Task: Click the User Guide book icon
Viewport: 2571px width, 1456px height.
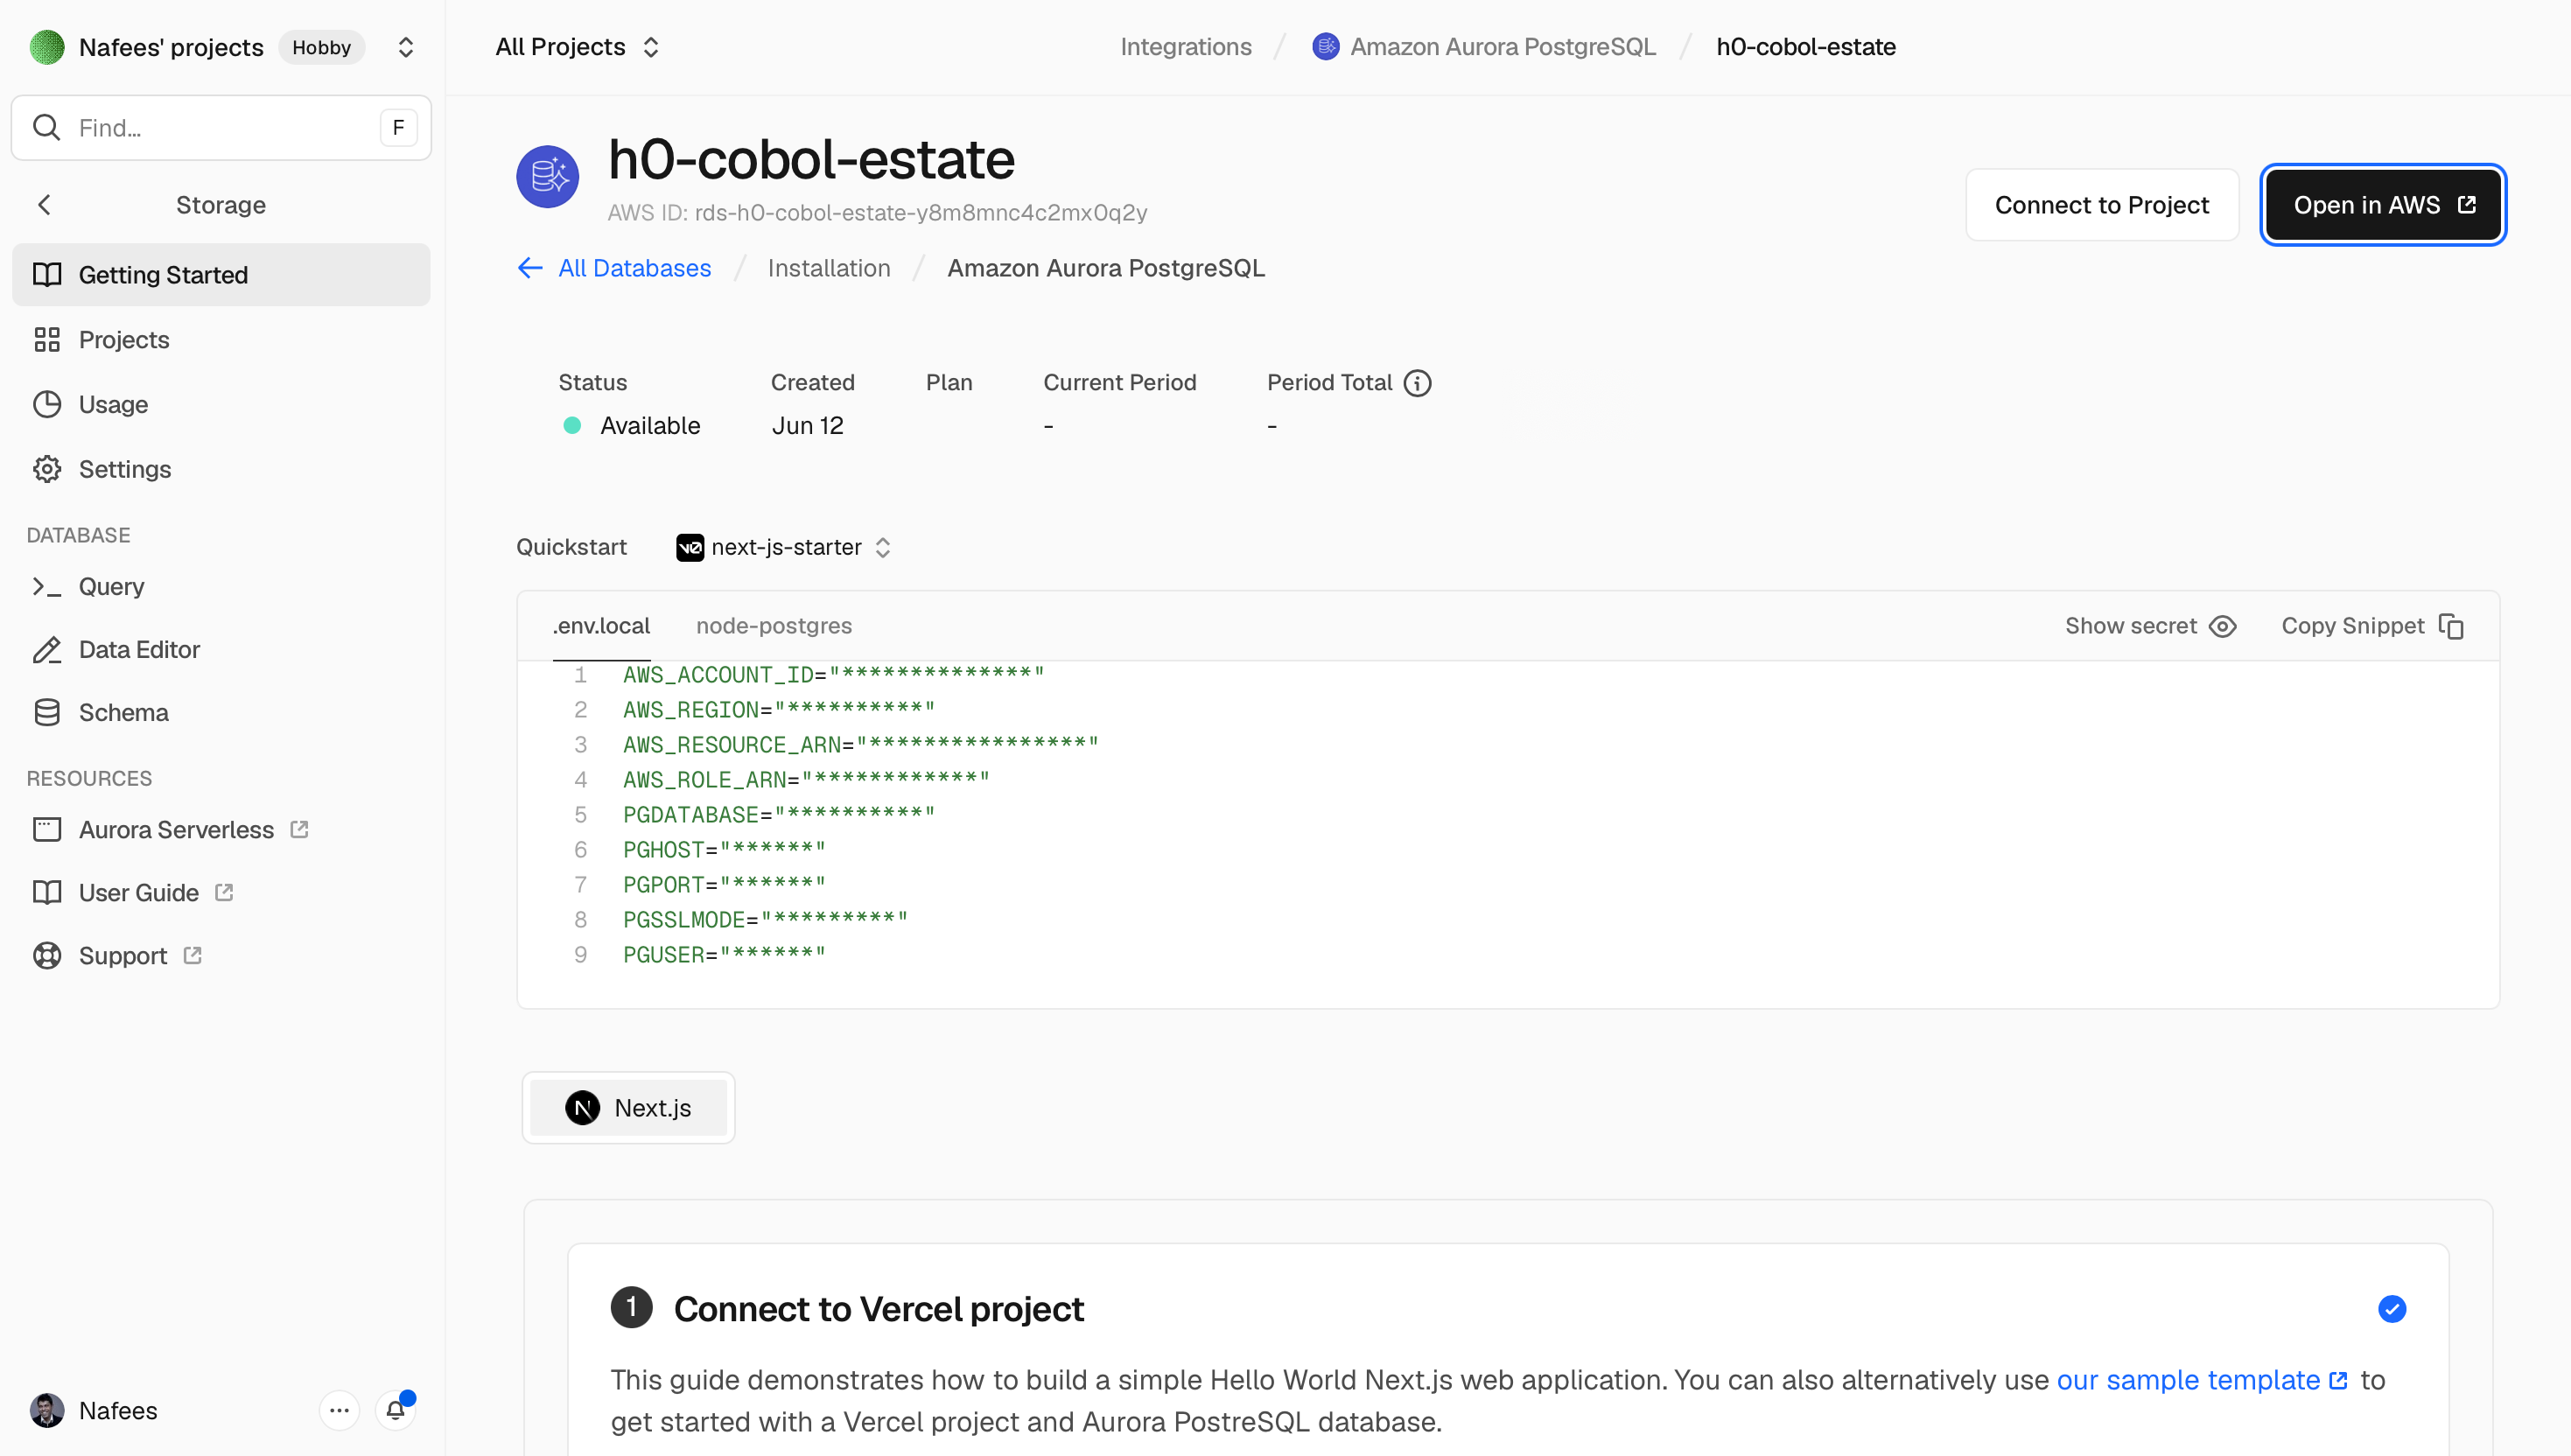Action: (47, 892)
